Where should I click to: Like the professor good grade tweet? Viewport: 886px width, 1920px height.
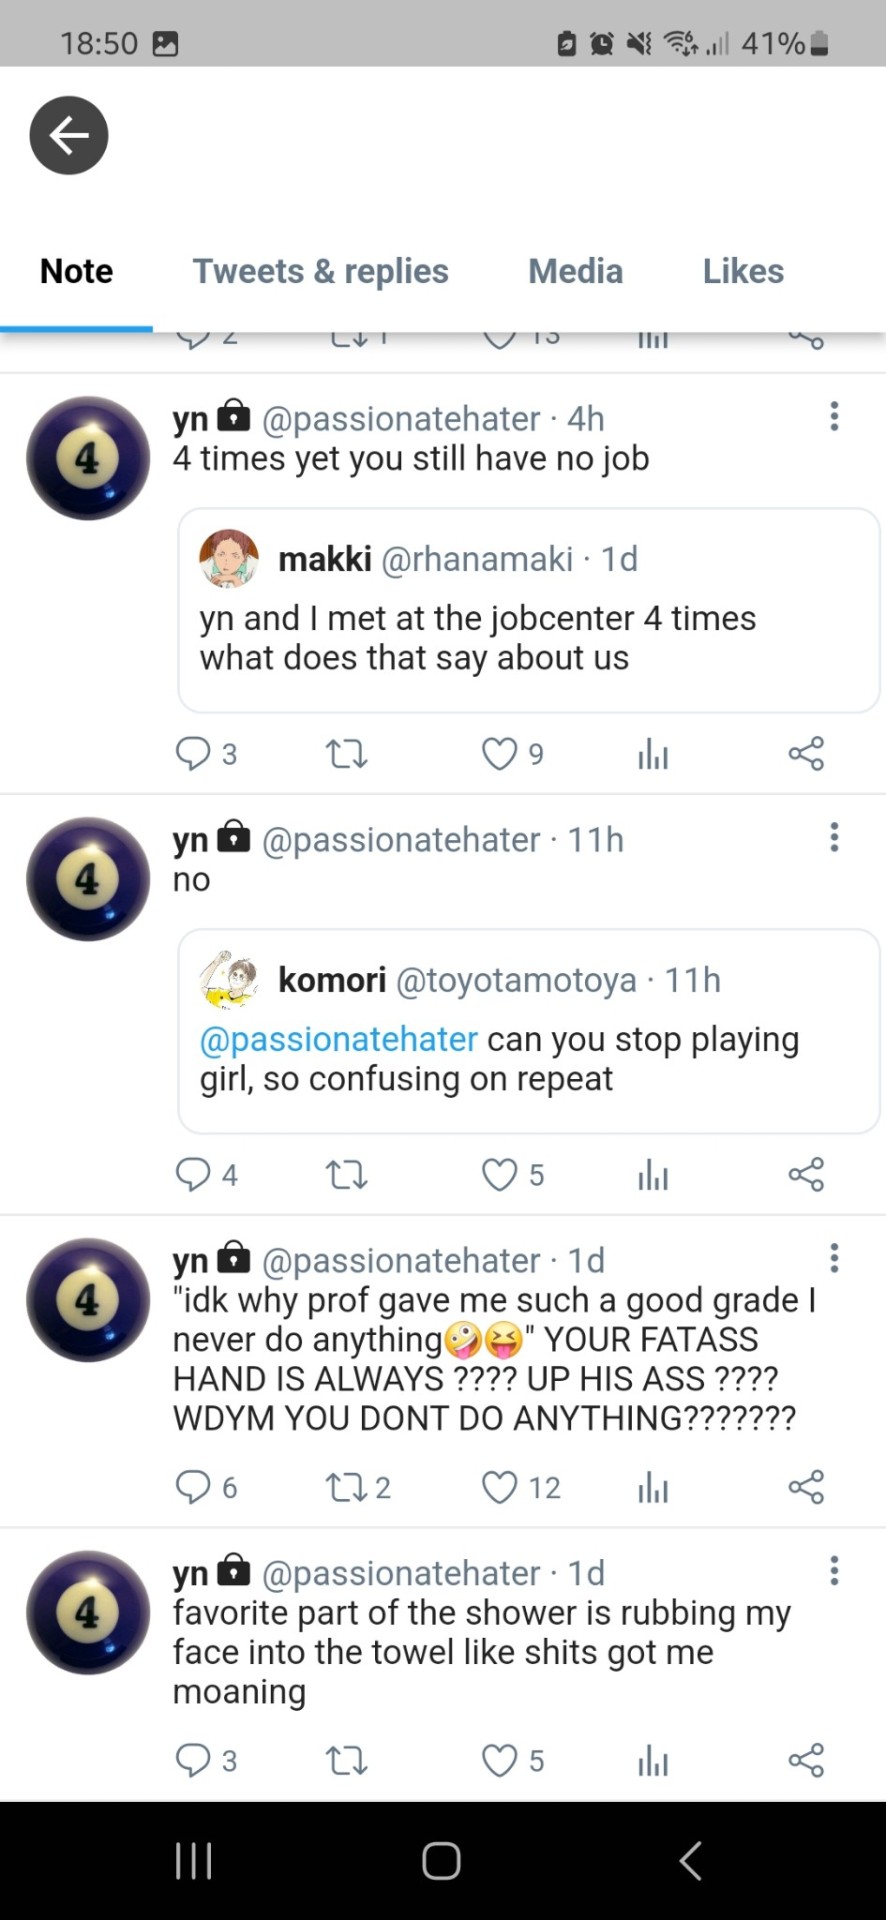500,1488
